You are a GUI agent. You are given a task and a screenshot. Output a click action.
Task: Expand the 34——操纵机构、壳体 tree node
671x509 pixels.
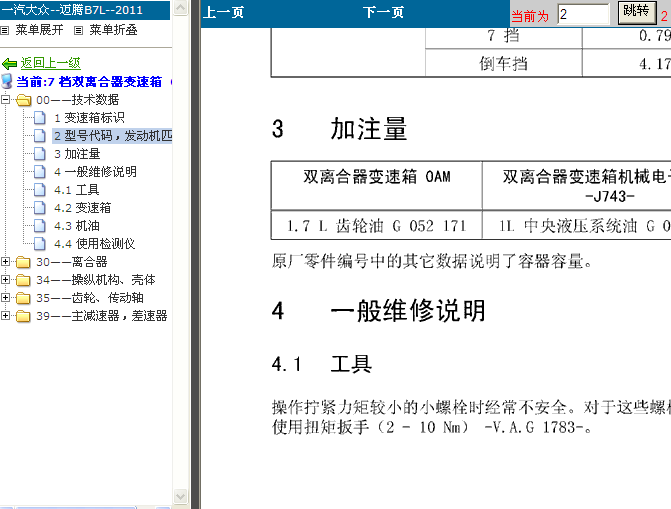[x=5, y=279]
